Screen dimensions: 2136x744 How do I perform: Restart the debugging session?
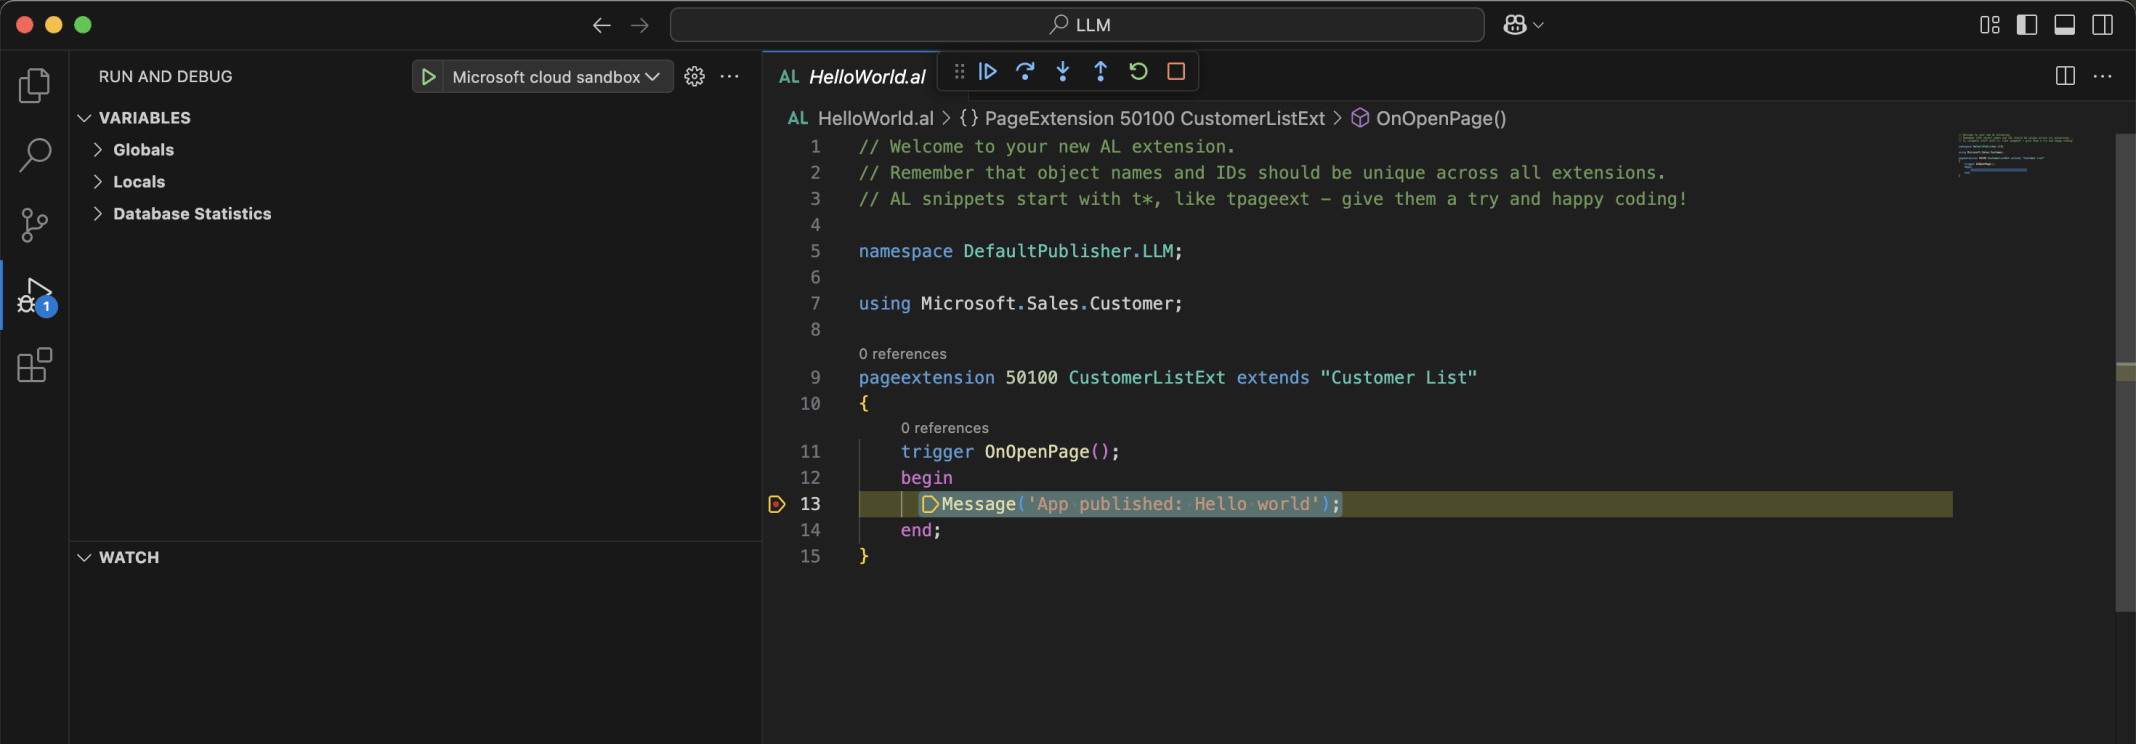click(1138, 72)
